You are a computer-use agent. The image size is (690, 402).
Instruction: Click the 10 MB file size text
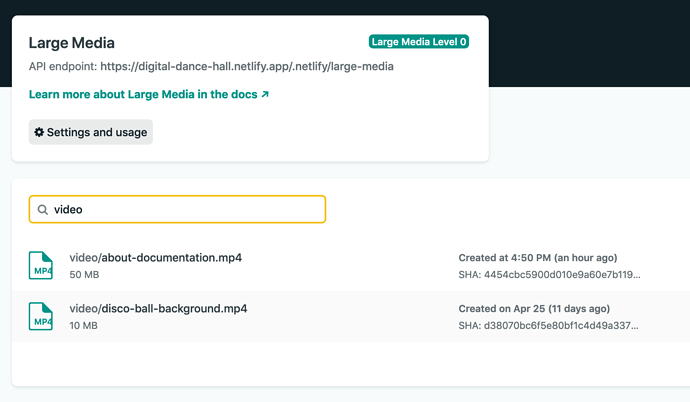click(83, 325)
